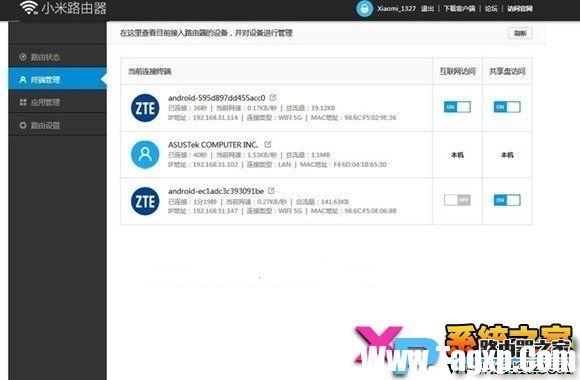Click the lock avatar icon in header

(x=364, y=8)
